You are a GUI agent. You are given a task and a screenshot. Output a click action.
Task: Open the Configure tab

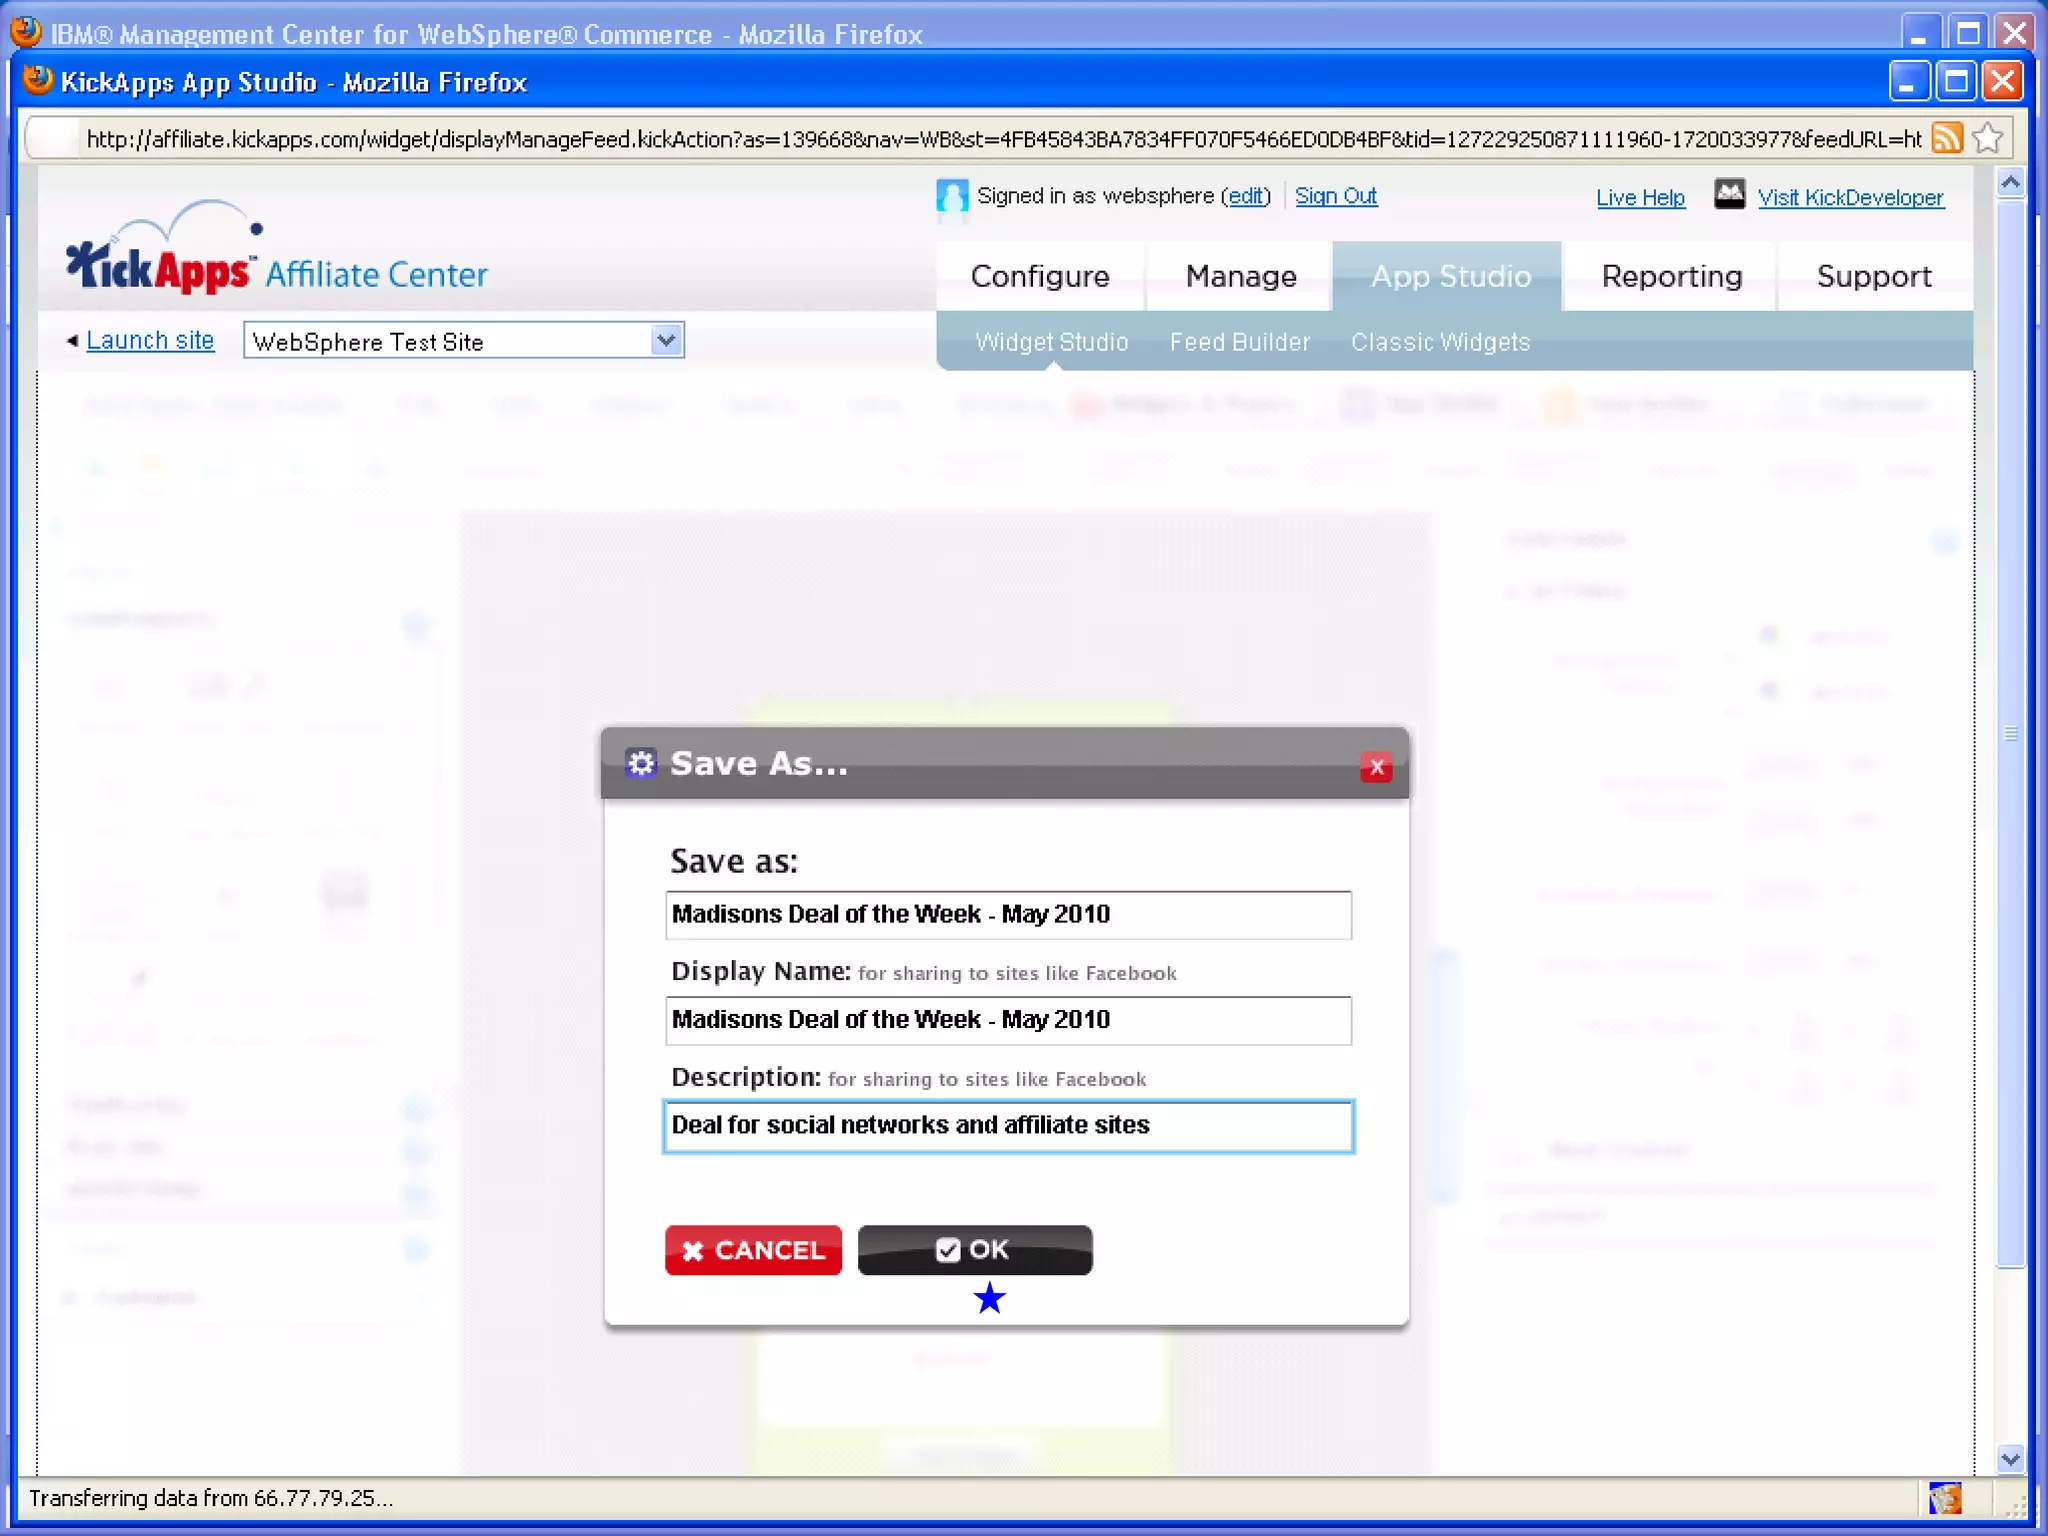(x=1039, y=276)
